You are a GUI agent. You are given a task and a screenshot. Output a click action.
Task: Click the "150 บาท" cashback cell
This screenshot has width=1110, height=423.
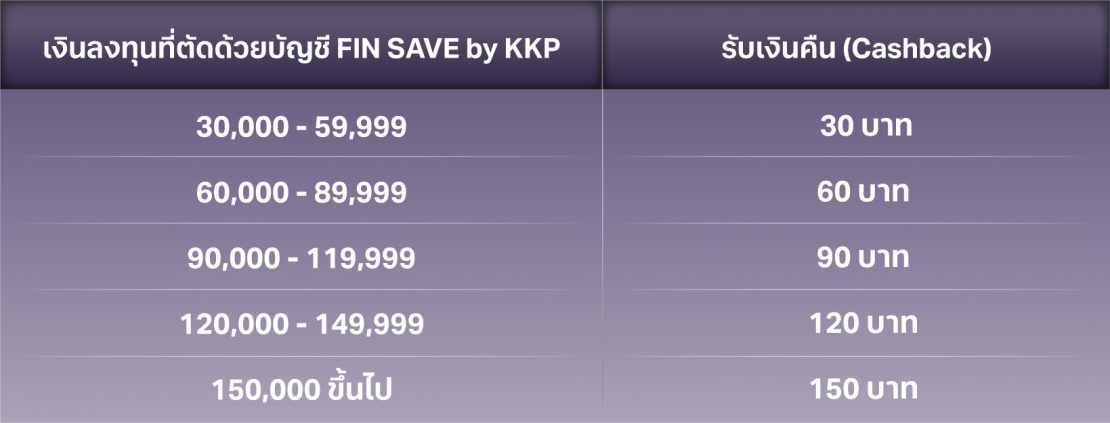point(864,389)
